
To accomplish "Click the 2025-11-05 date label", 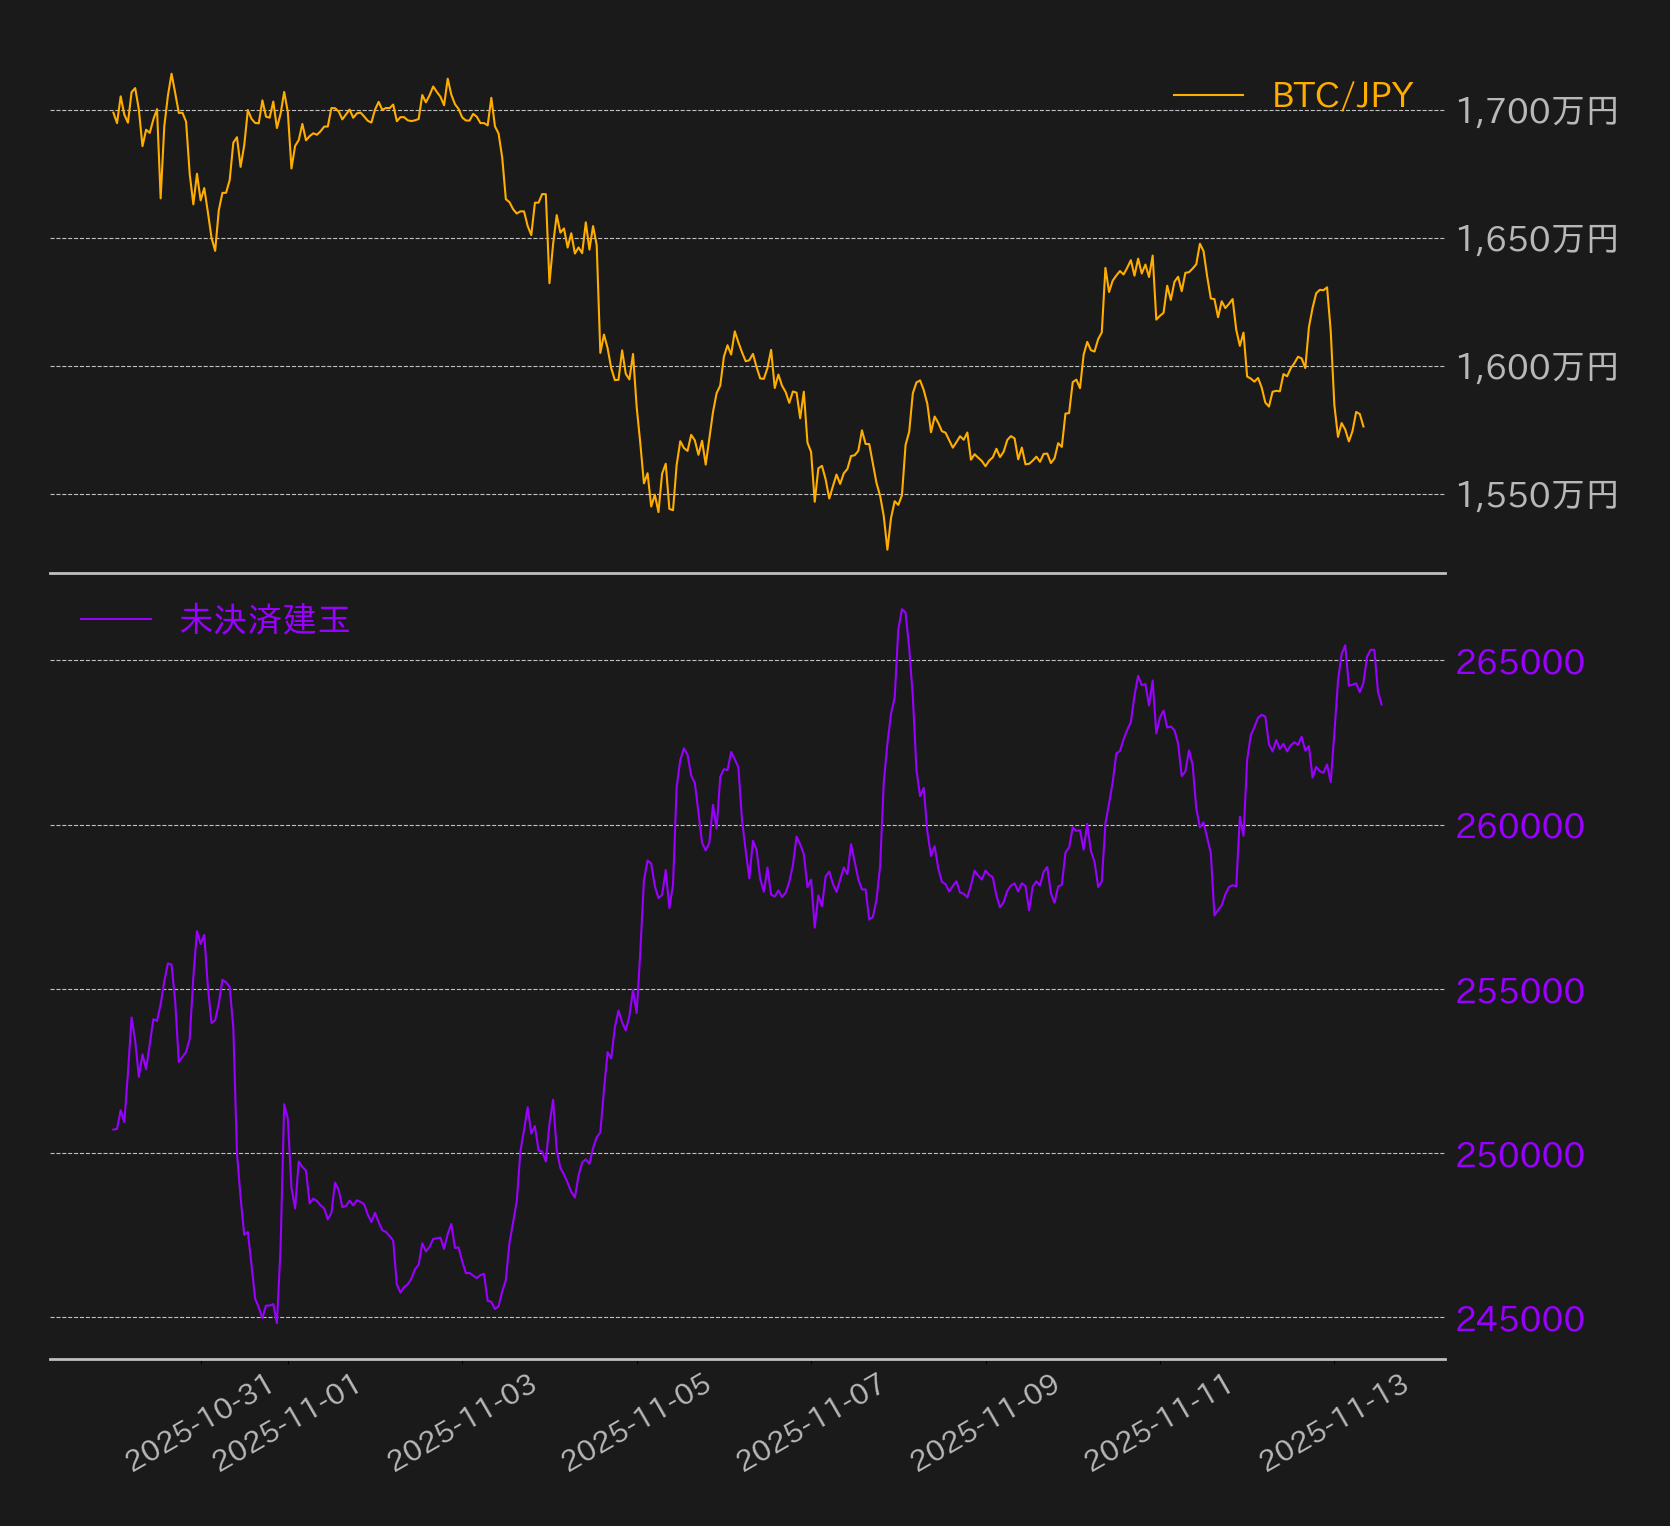I will pos(636,1422).
